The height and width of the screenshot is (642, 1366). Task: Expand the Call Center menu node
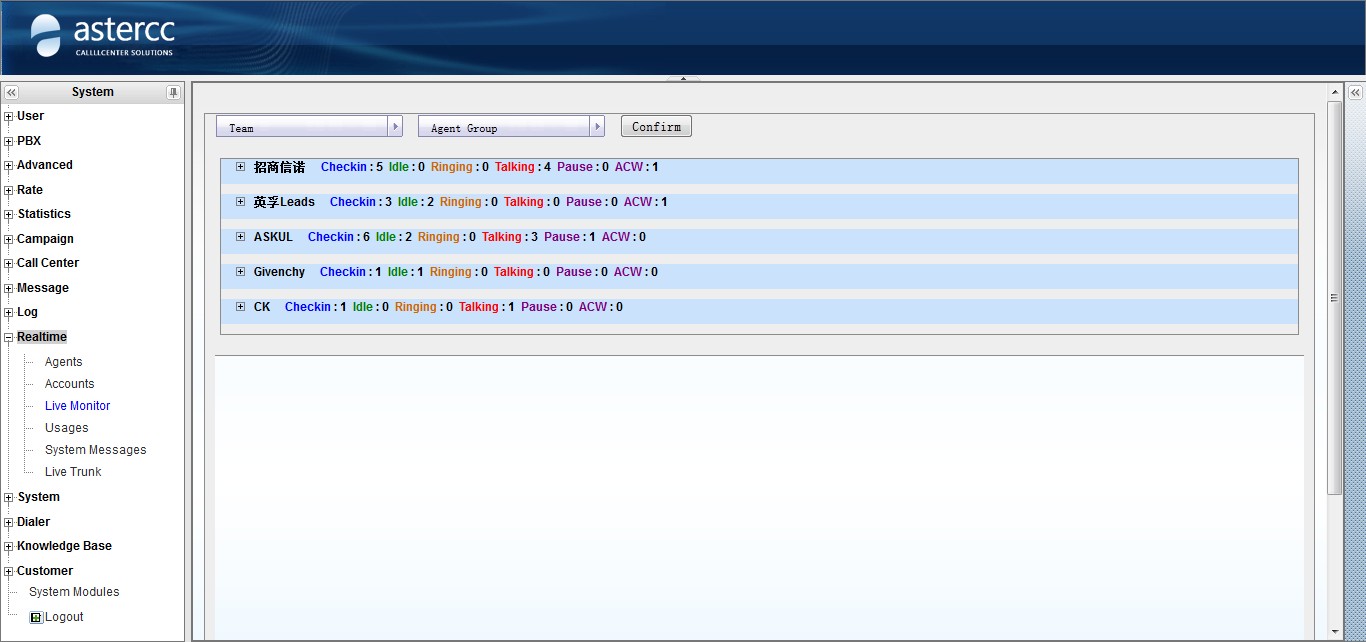(9, 264)
